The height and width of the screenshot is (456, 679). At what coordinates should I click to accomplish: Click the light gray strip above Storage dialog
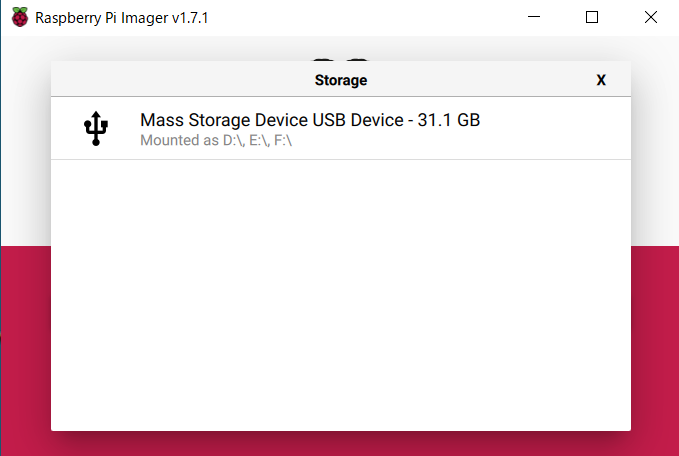[341, 49]
